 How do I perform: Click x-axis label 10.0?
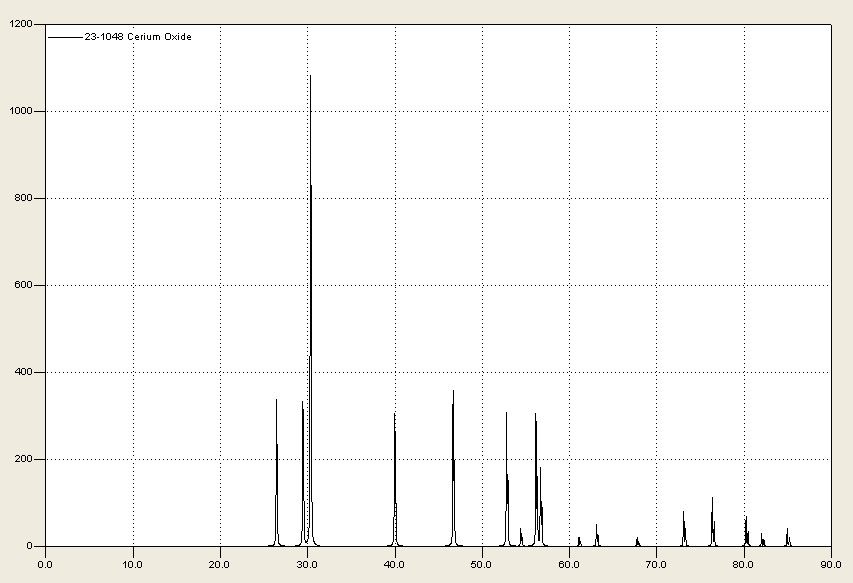click(x=132, y=565)
